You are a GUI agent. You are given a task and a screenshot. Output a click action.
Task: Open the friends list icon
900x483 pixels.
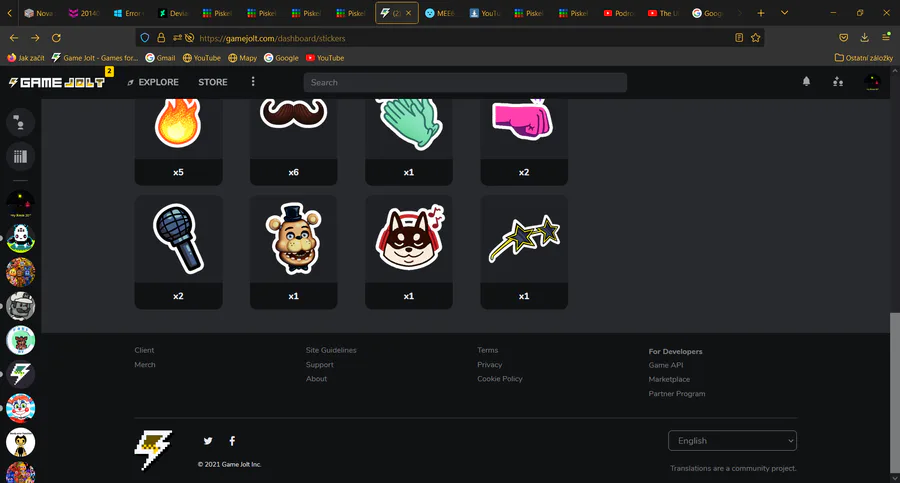point(838,82)
